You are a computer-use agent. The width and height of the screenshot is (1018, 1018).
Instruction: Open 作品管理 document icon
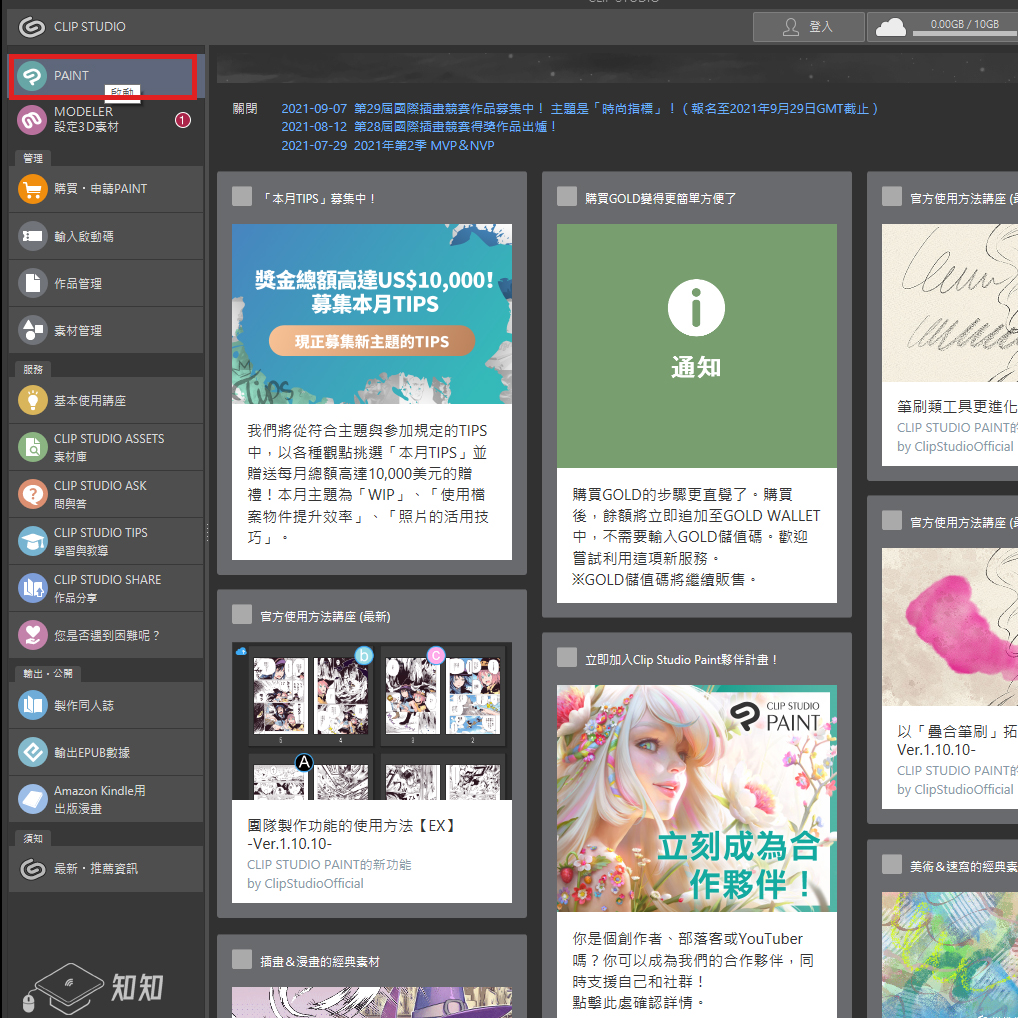tap(32, 283)
